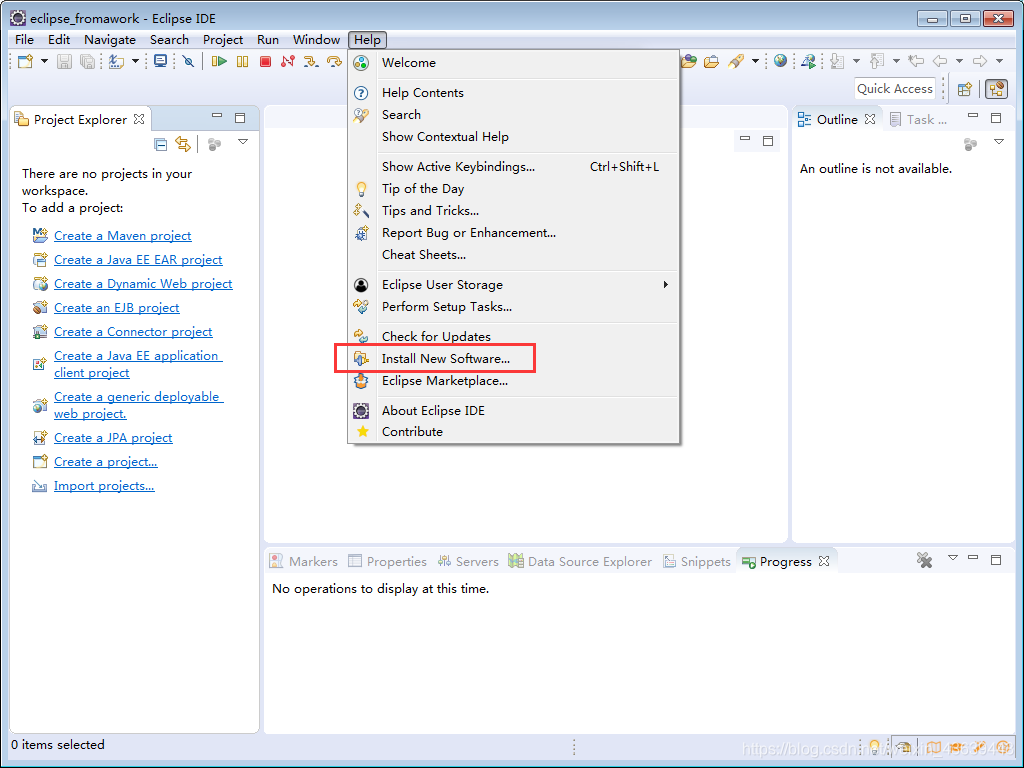Click the Import projects... link
Image resolution: width=1024 pixels, height=768 pixels.
coord(104,486)
